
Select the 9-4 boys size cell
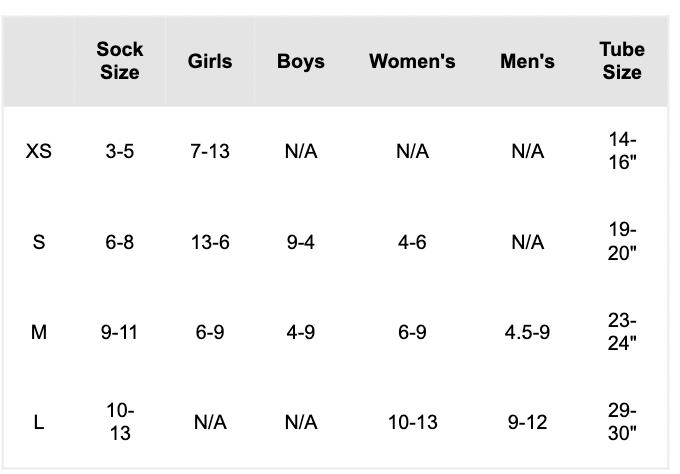click(x=301, y=242)
